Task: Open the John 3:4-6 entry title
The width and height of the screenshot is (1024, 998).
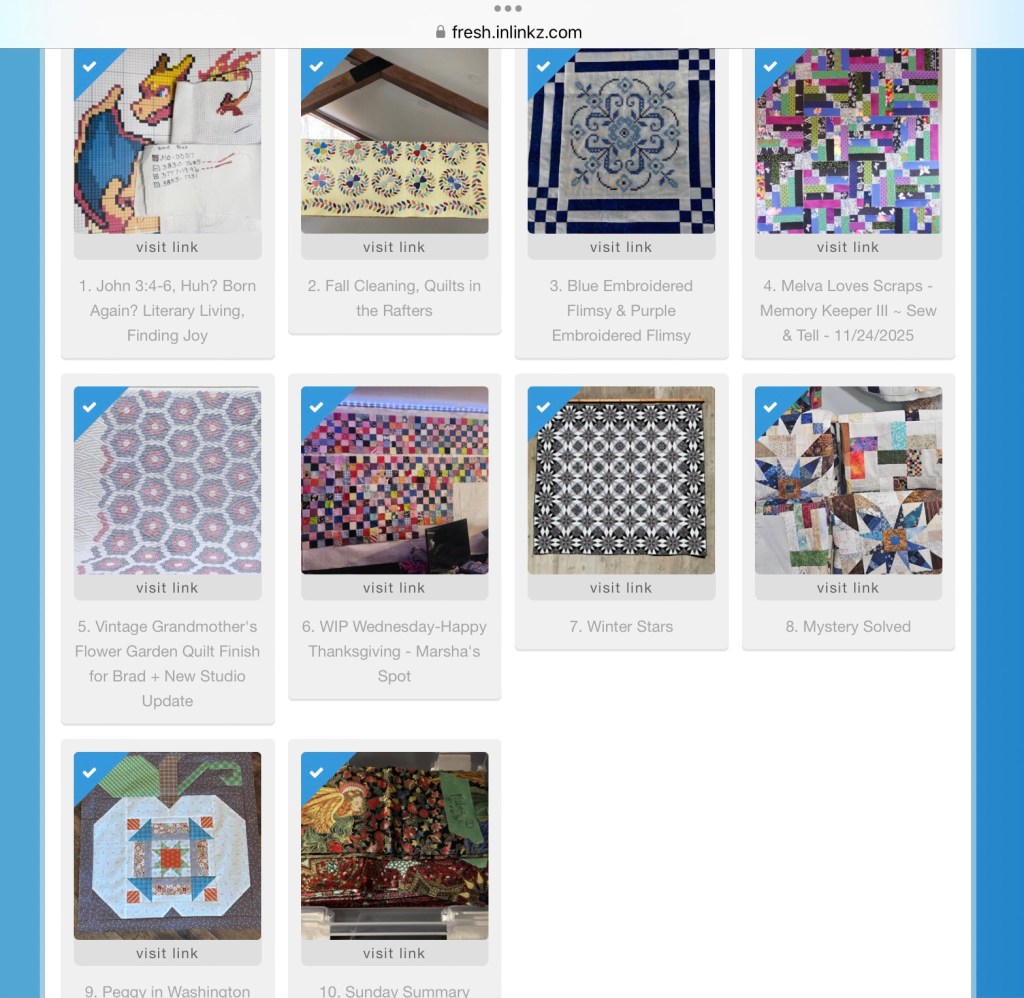Action: pos(167,310)
